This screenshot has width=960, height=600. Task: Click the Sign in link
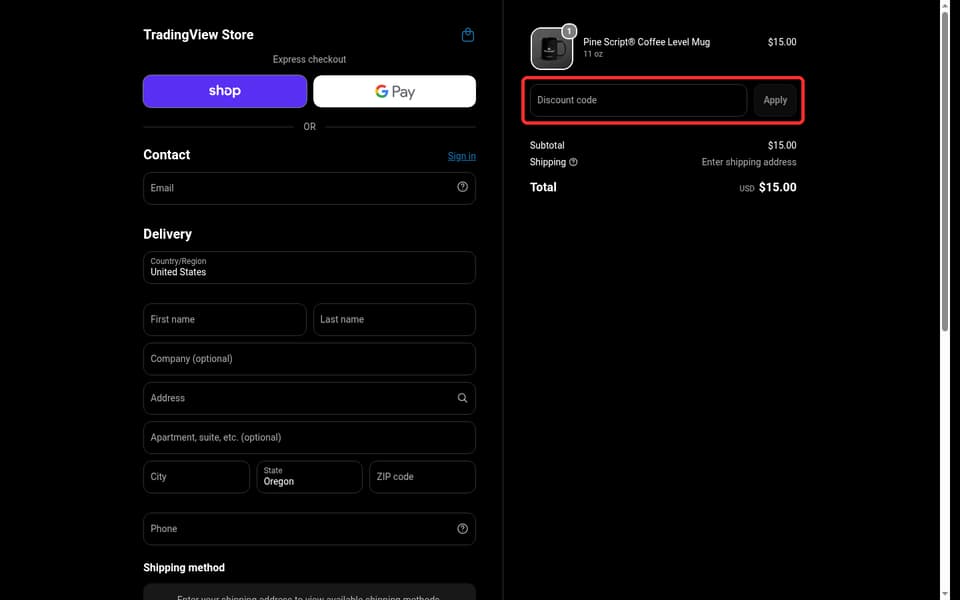(462, 156)
